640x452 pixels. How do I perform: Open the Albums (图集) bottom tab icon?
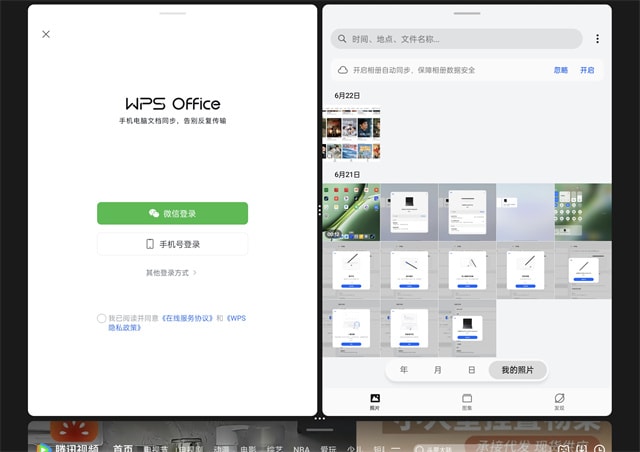467,401
